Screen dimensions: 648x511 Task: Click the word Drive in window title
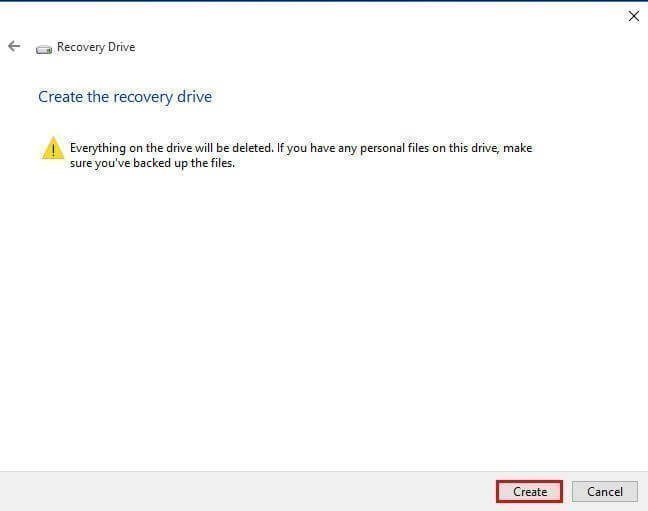[121, 47]
